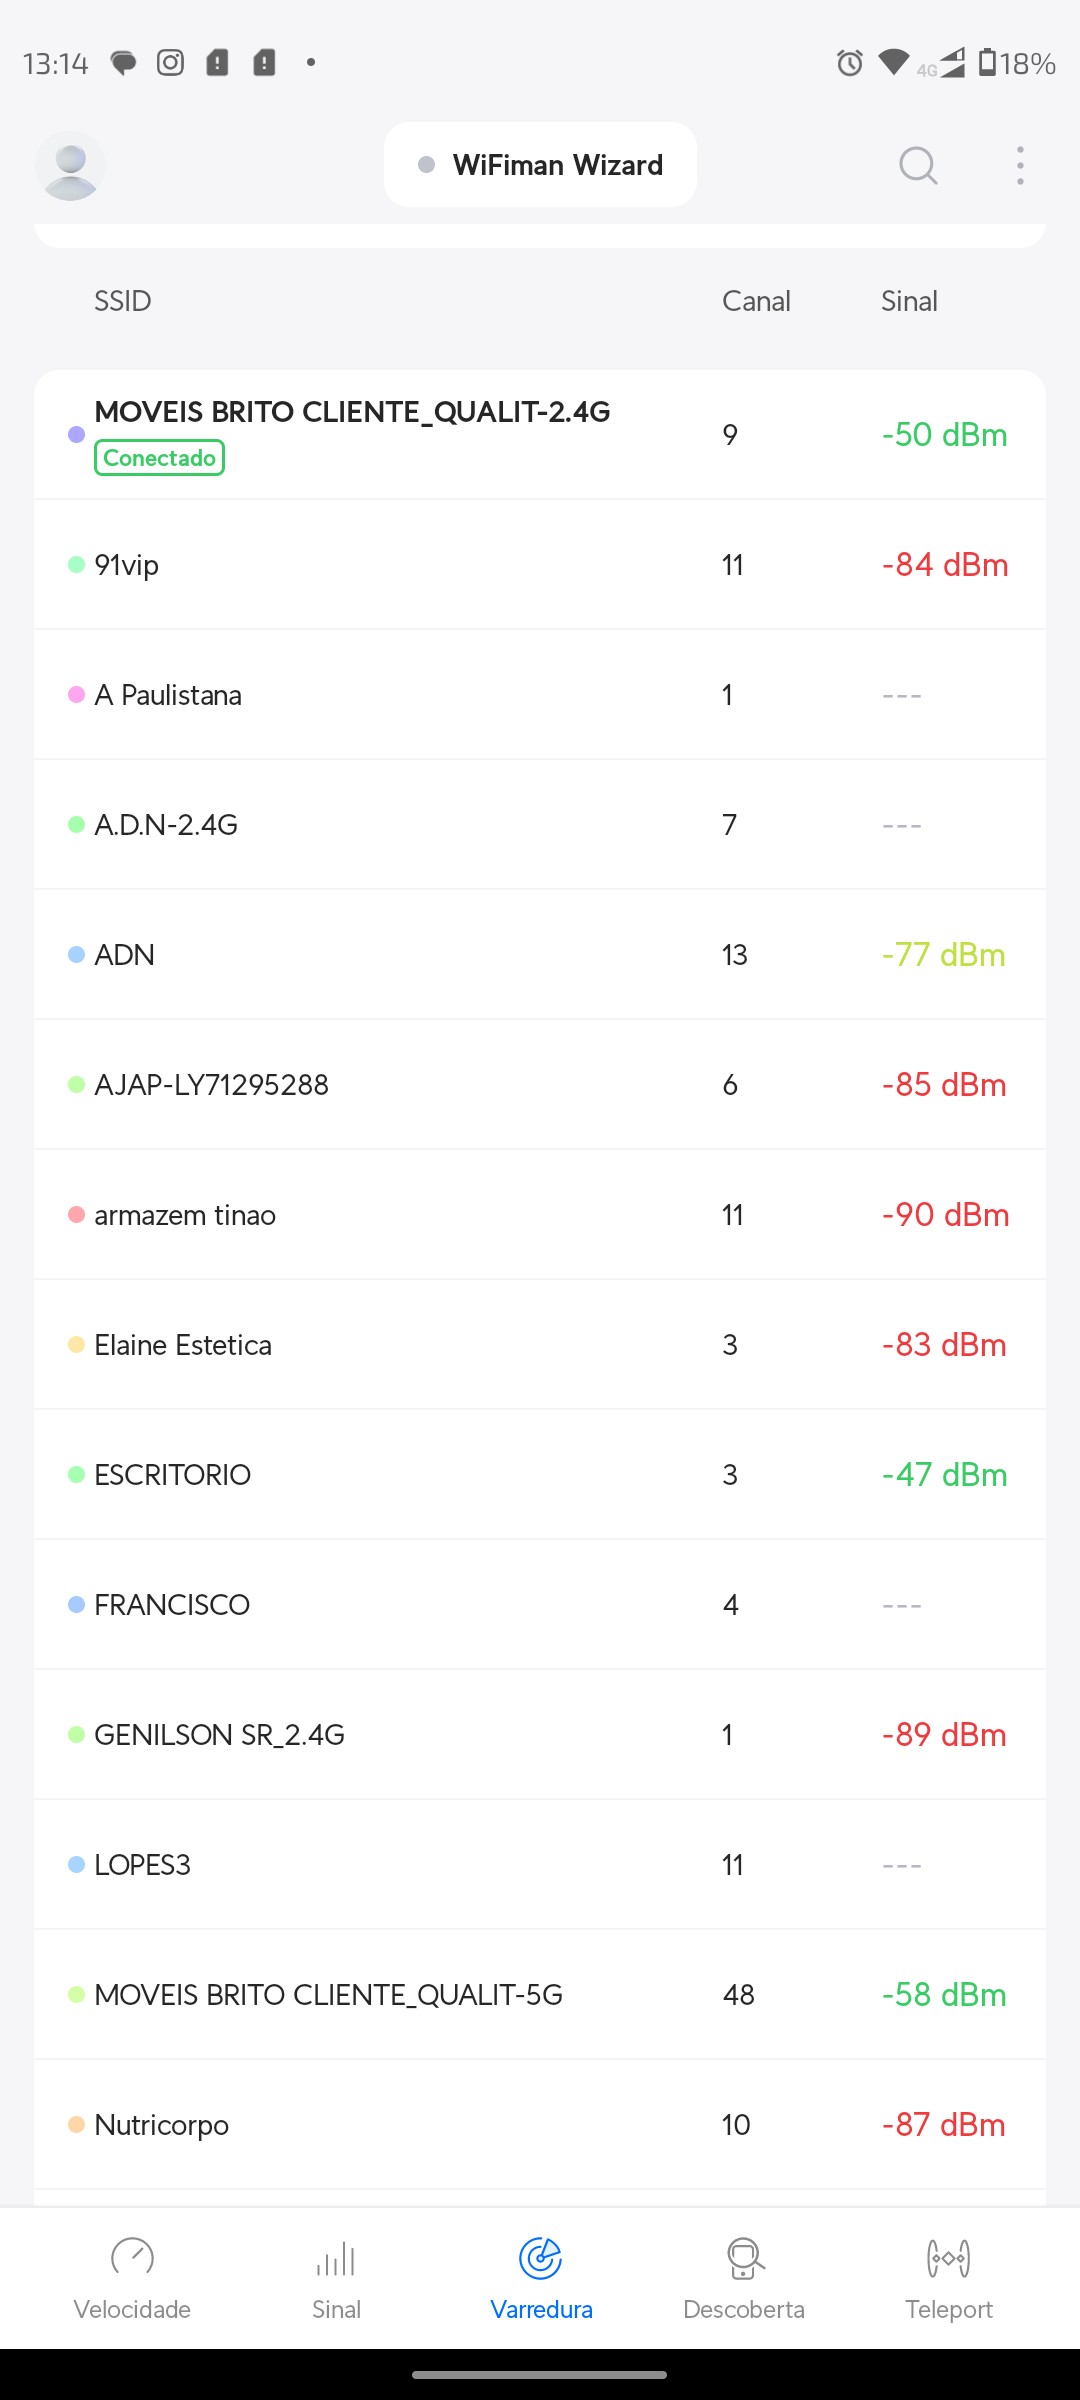Open the user profile avatar
Screen dimensions: 1080x2400
pyautogui.click(x=70, y=165)
